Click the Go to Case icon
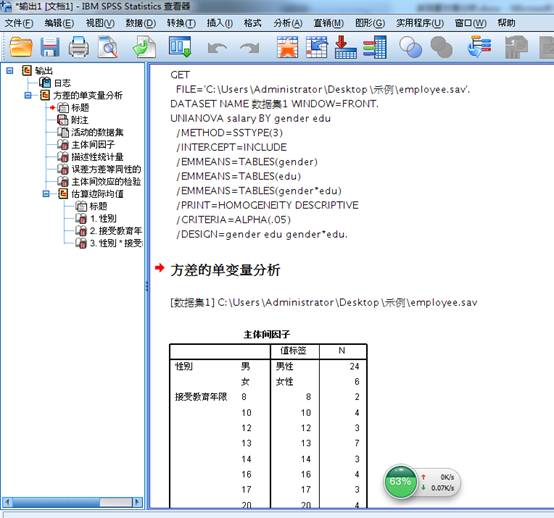554x518 pixels. pos(317,47)
